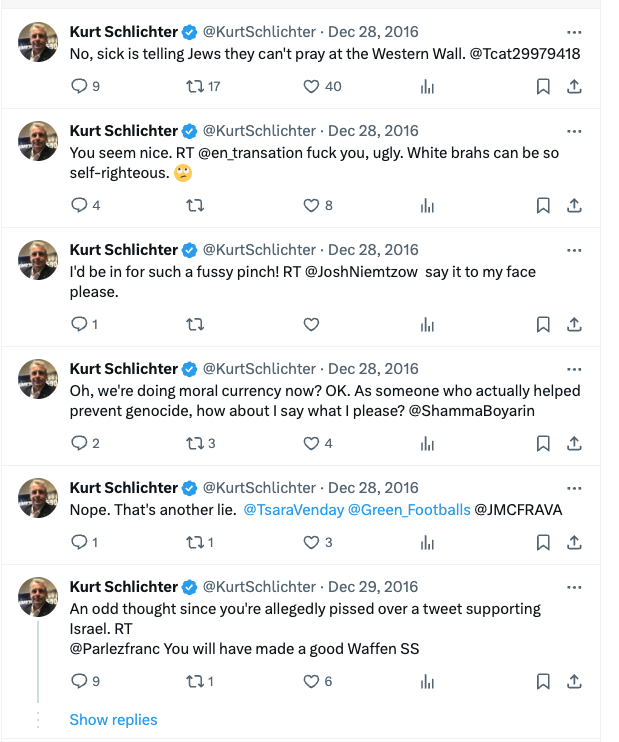This screenshot has width=619, height=742.
Task: Like the "You seem nice" tweet
Action: pyautogui.click(x=311, y=206)
